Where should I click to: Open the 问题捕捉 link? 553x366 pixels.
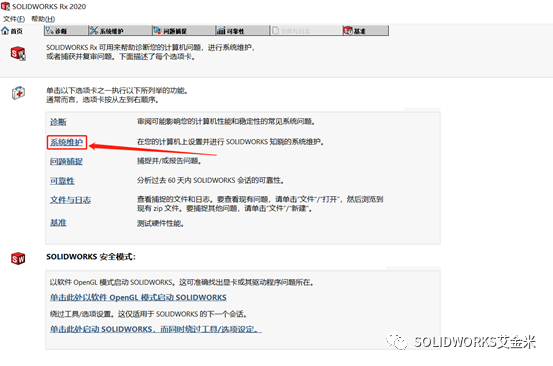click(66, 161)
